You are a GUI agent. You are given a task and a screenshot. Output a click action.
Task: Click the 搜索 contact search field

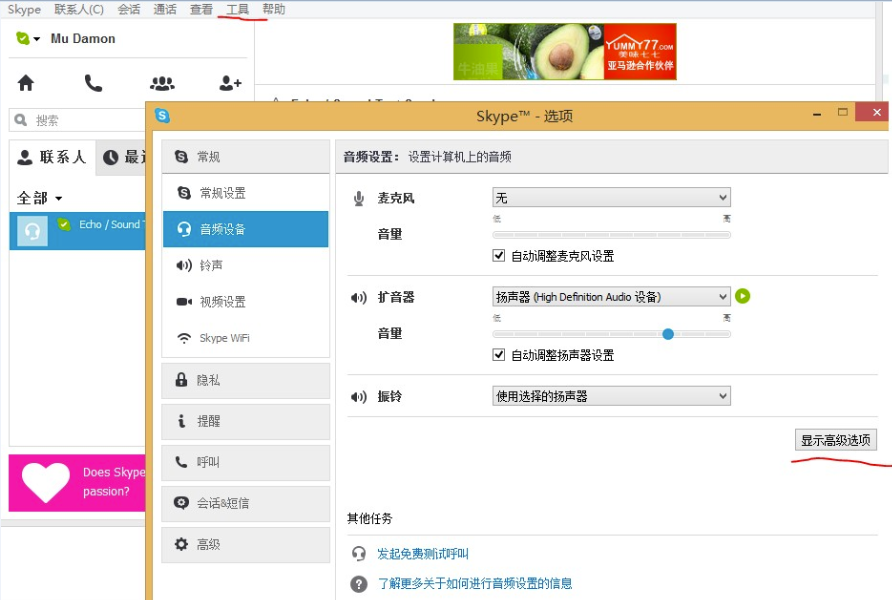pos(77,120)
